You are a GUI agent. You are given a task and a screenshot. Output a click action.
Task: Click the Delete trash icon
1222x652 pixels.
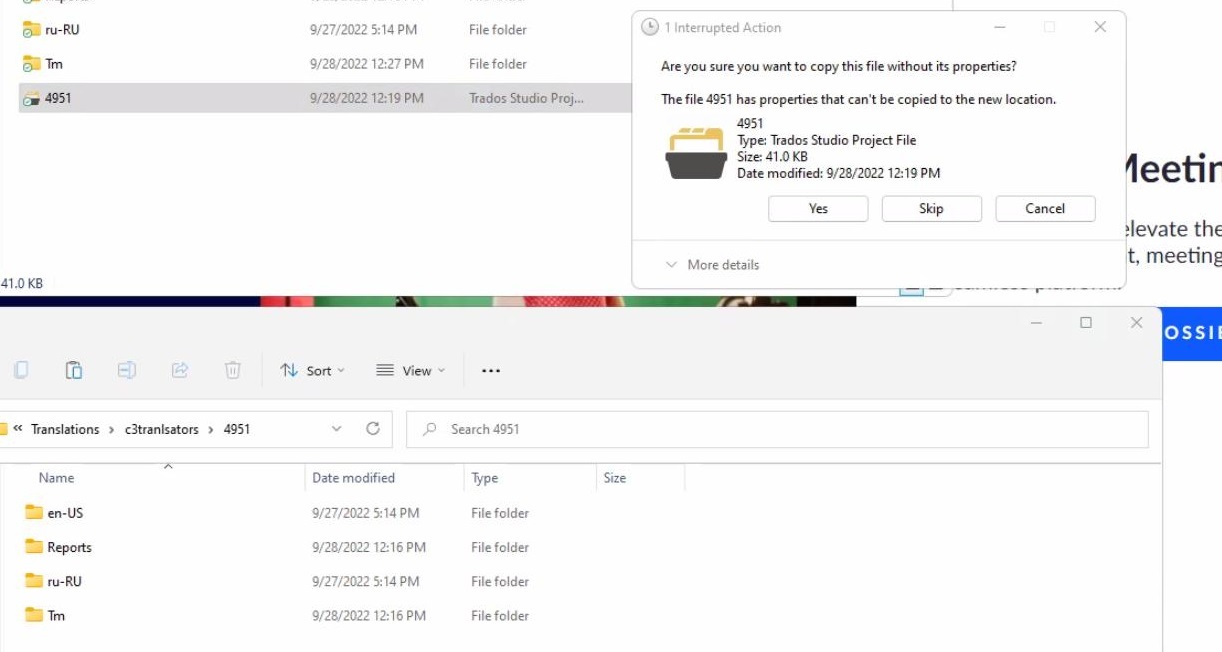233,370
